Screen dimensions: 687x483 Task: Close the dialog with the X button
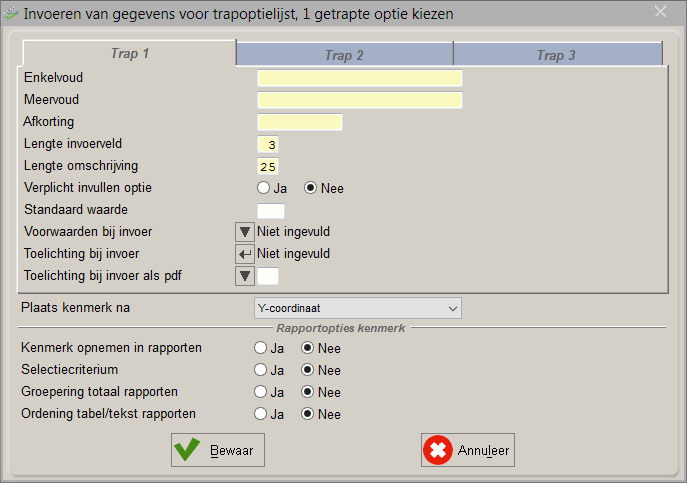click(660, 12)
